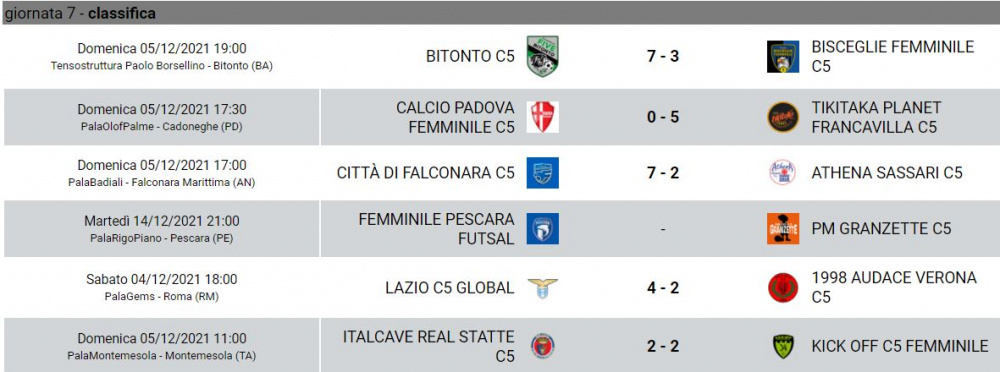Click the Lazio C5 Global eagle logo
The width and height of the screenshot is (1000, 372).
[543, 288]
